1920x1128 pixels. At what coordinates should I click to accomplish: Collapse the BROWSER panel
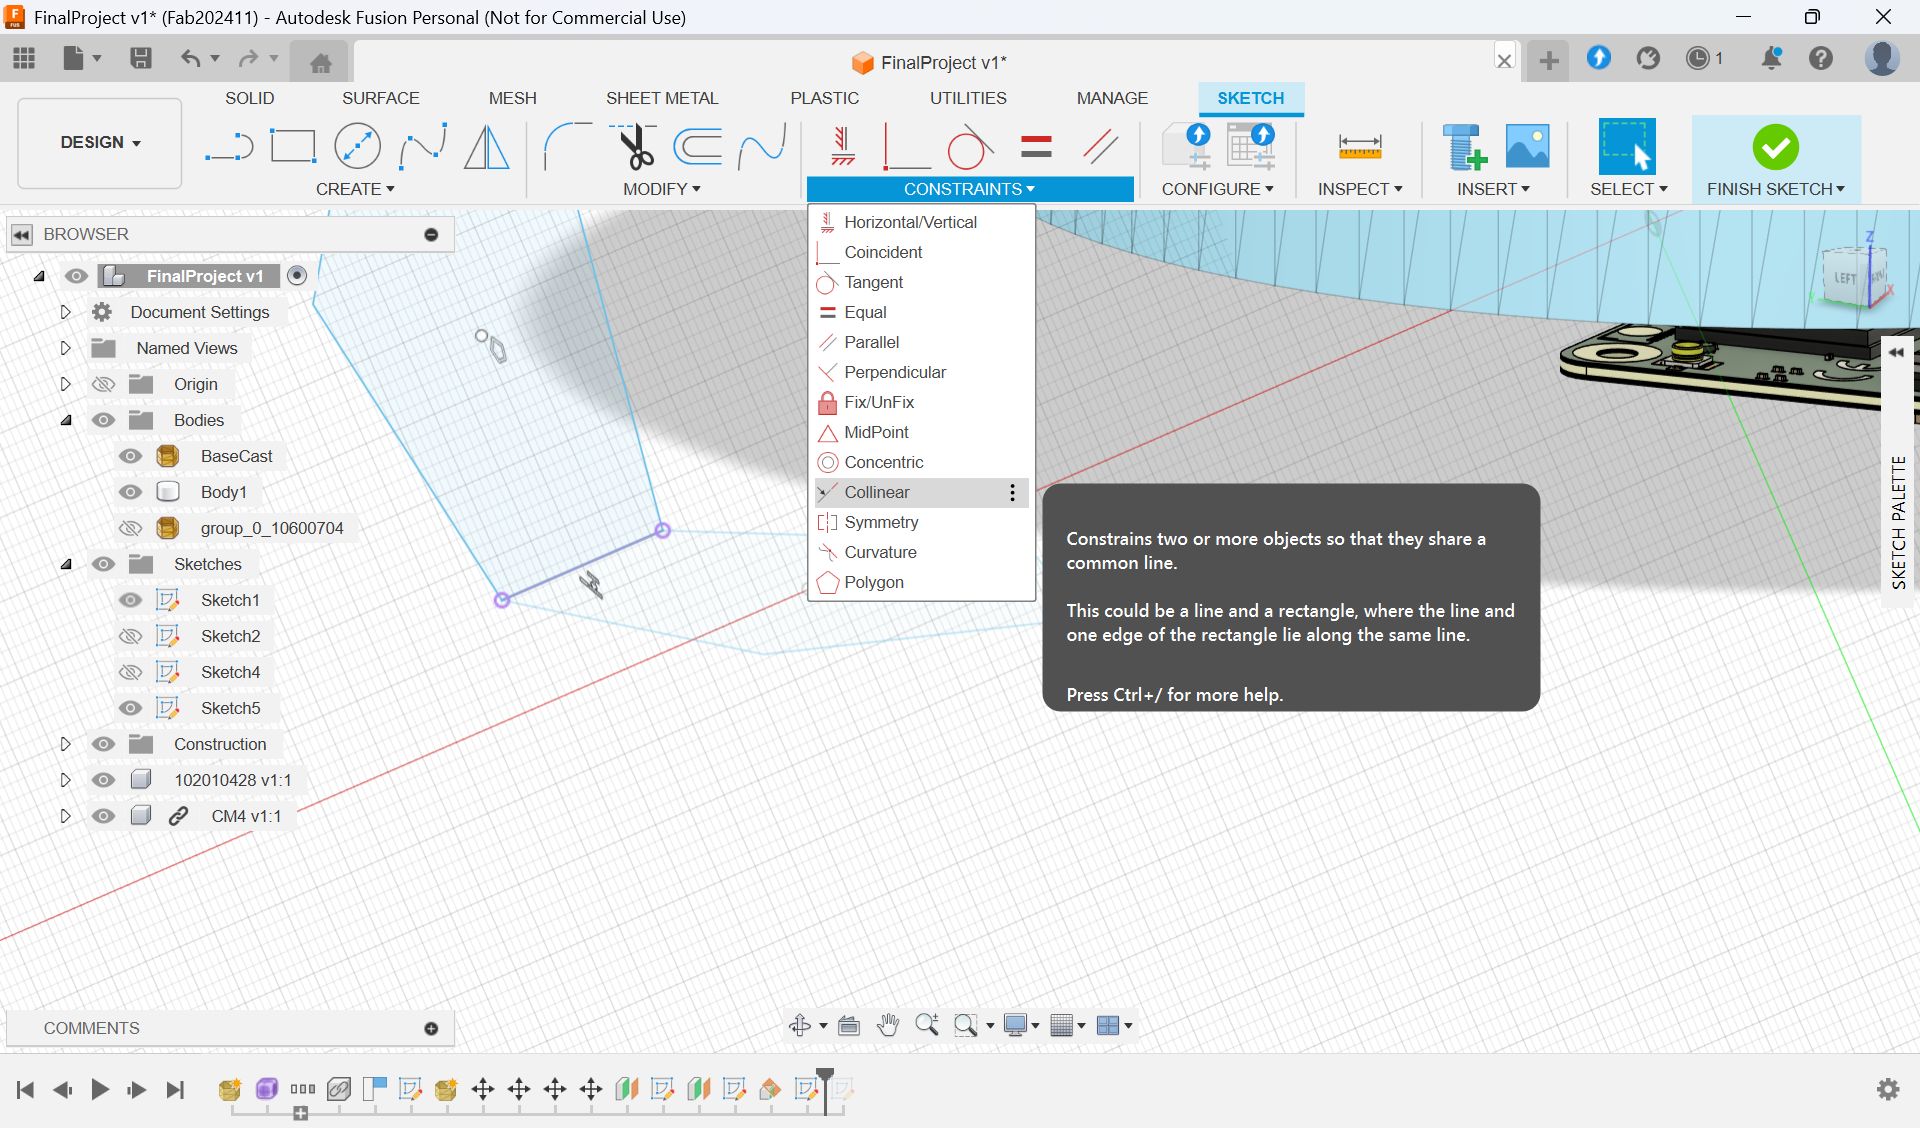tap(21, 234)
